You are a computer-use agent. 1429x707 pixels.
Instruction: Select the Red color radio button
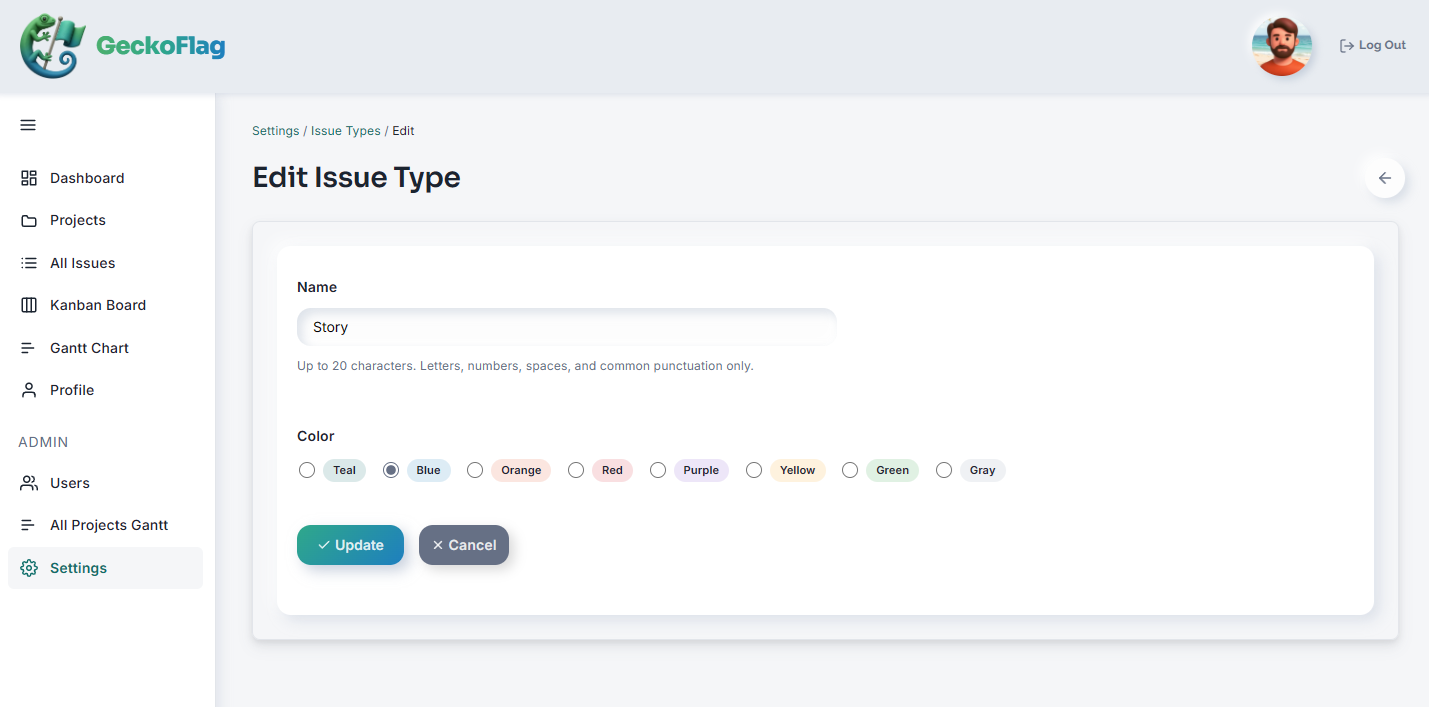(576, 470)
